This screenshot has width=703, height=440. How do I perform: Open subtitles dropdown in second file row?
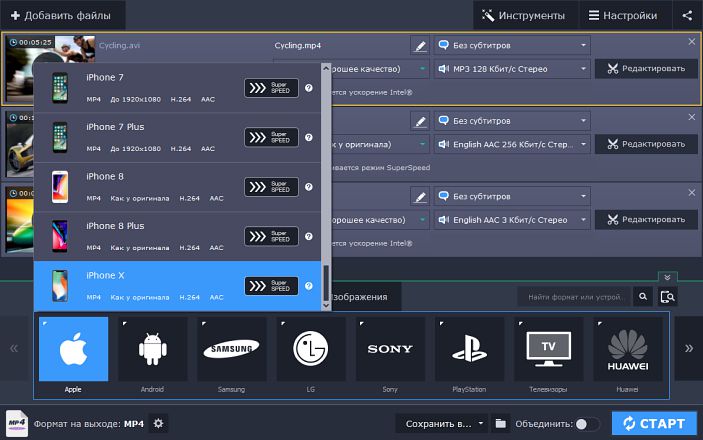pos(512,121)
